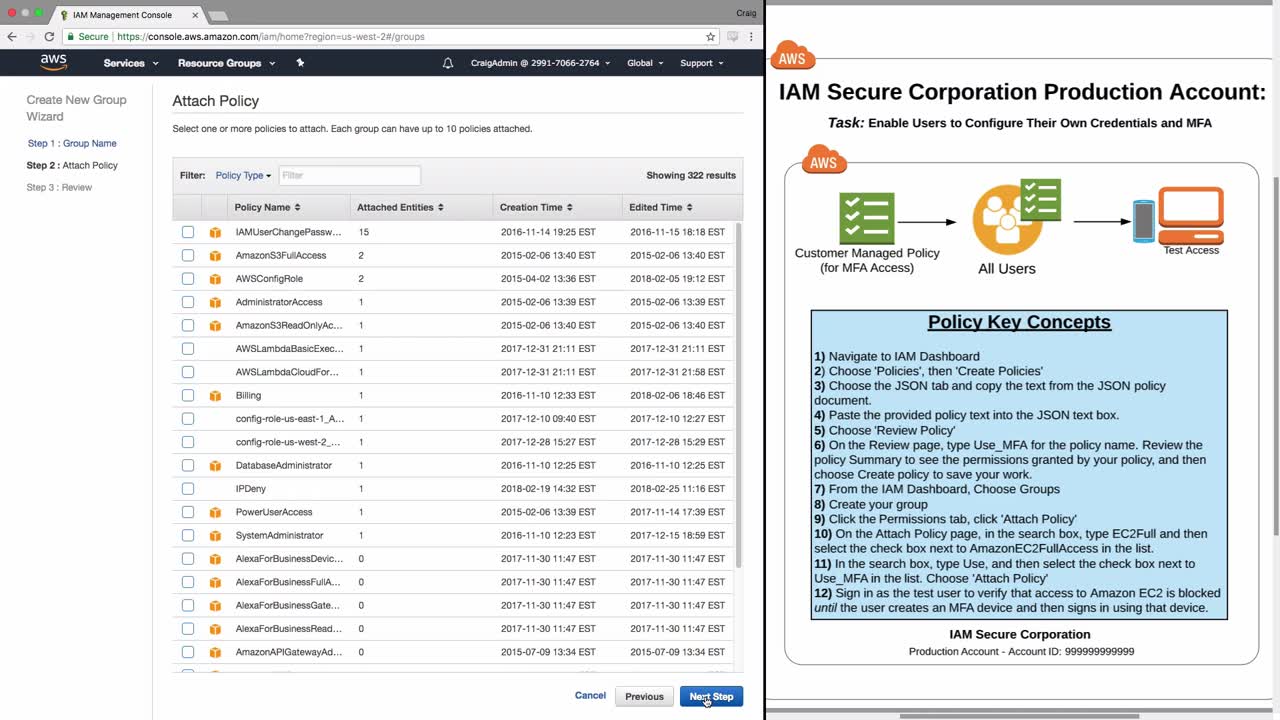Click the Customer Managed Policy checklist icon
This screenshot has height=720, width=1280.
click(x=866, y=219)
